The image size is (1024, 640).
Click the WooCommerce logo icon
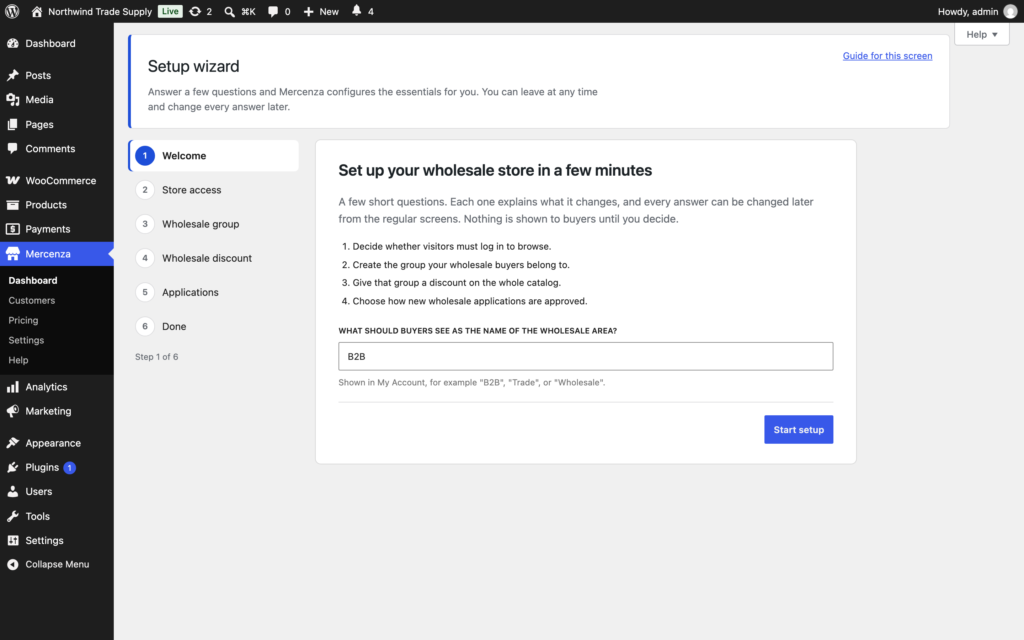click(12, 180)
